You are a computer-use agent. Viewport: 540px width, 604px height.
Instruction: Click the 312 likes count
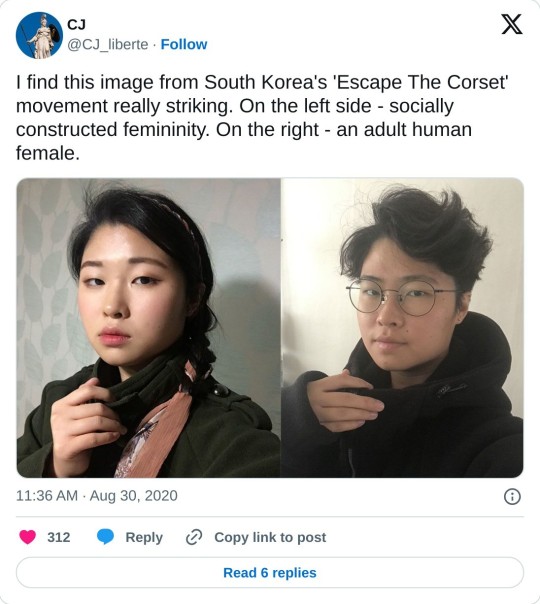(x=59, y=537)
